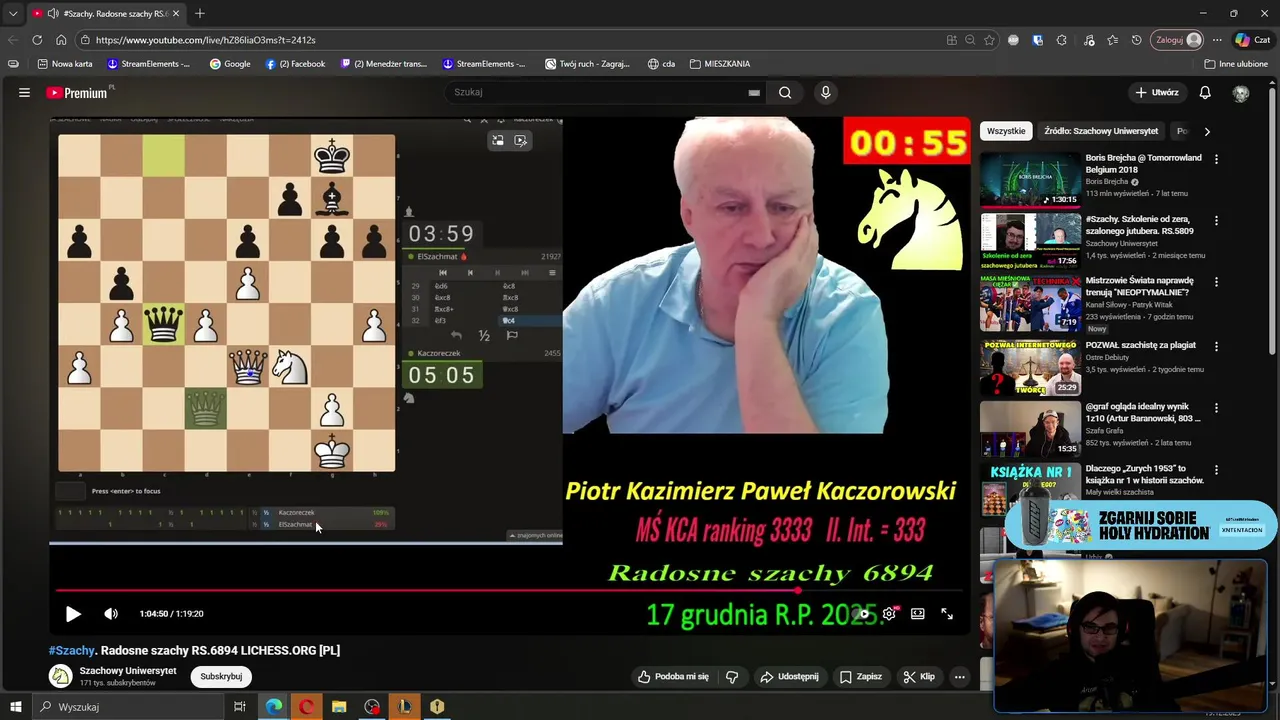Image resolution: width=1280 pixels, height=720 pixels.
Task: Go to YouTube Premium home logo
Action: (x=77, y=92)
